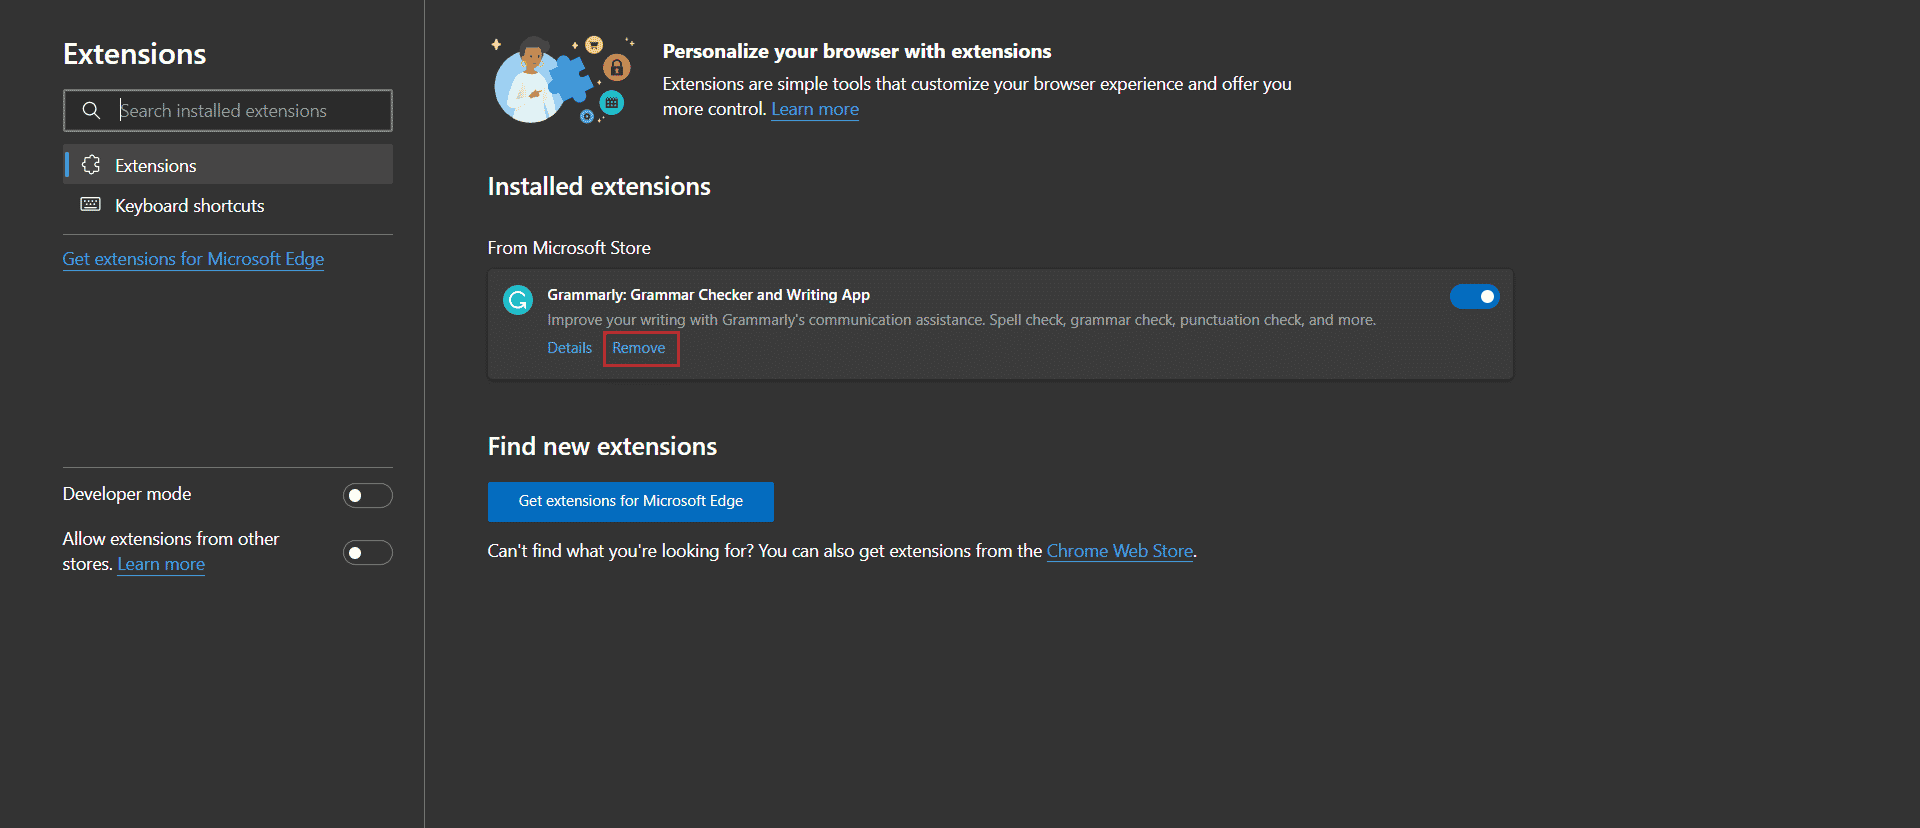This screenshot has width=1920, height=828.
Task: Toggle Allow extensions from other stores
Action: [368, 553]
